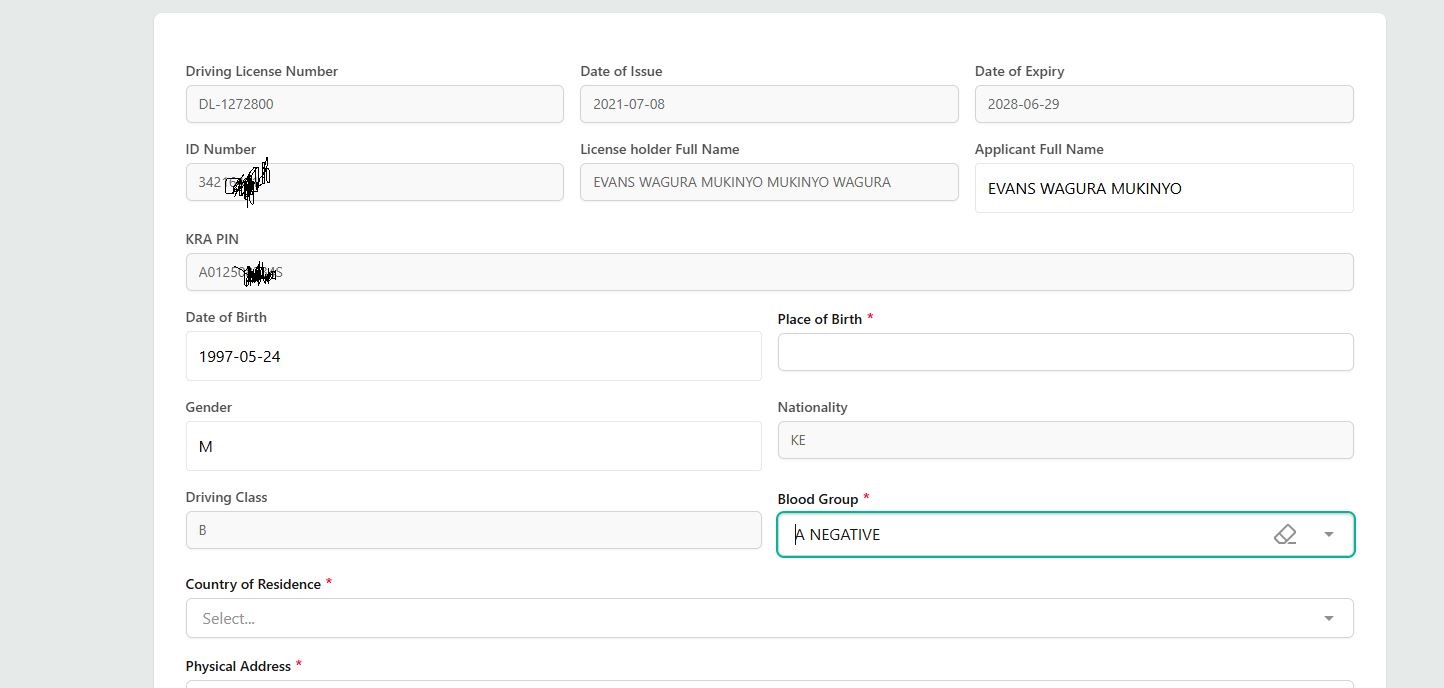Click the Date of Issue field
The image size is (1444, 688).
[768, 104]
